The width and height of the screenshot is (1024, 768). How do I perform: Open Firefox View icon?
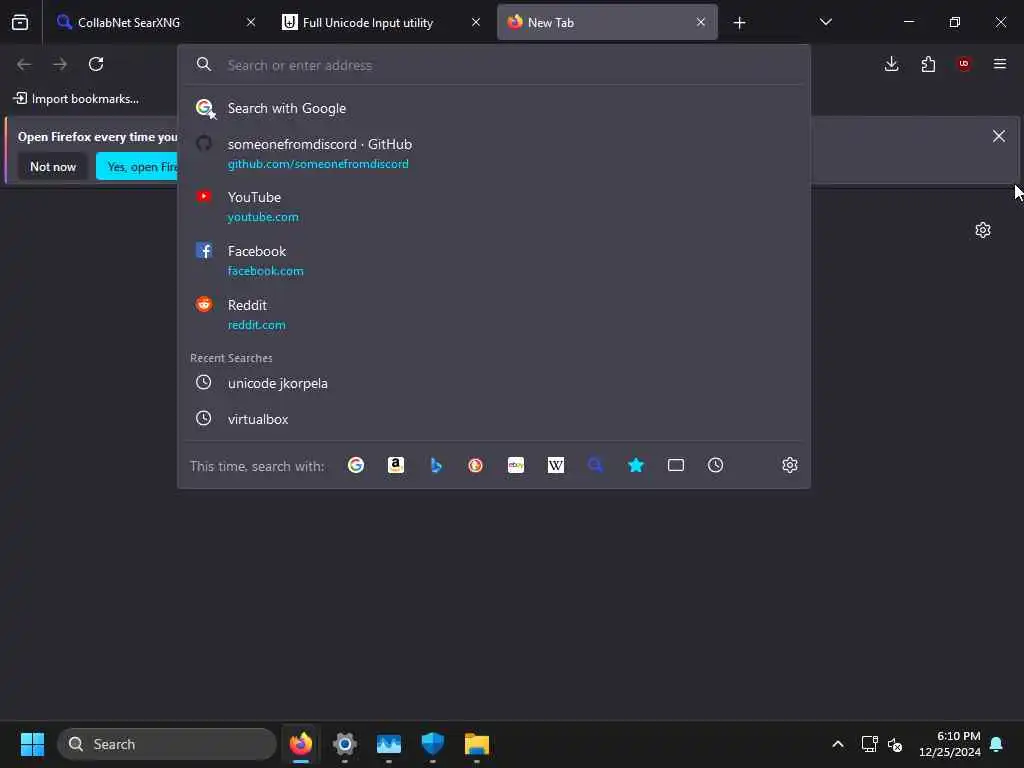[x=20, y=22]
